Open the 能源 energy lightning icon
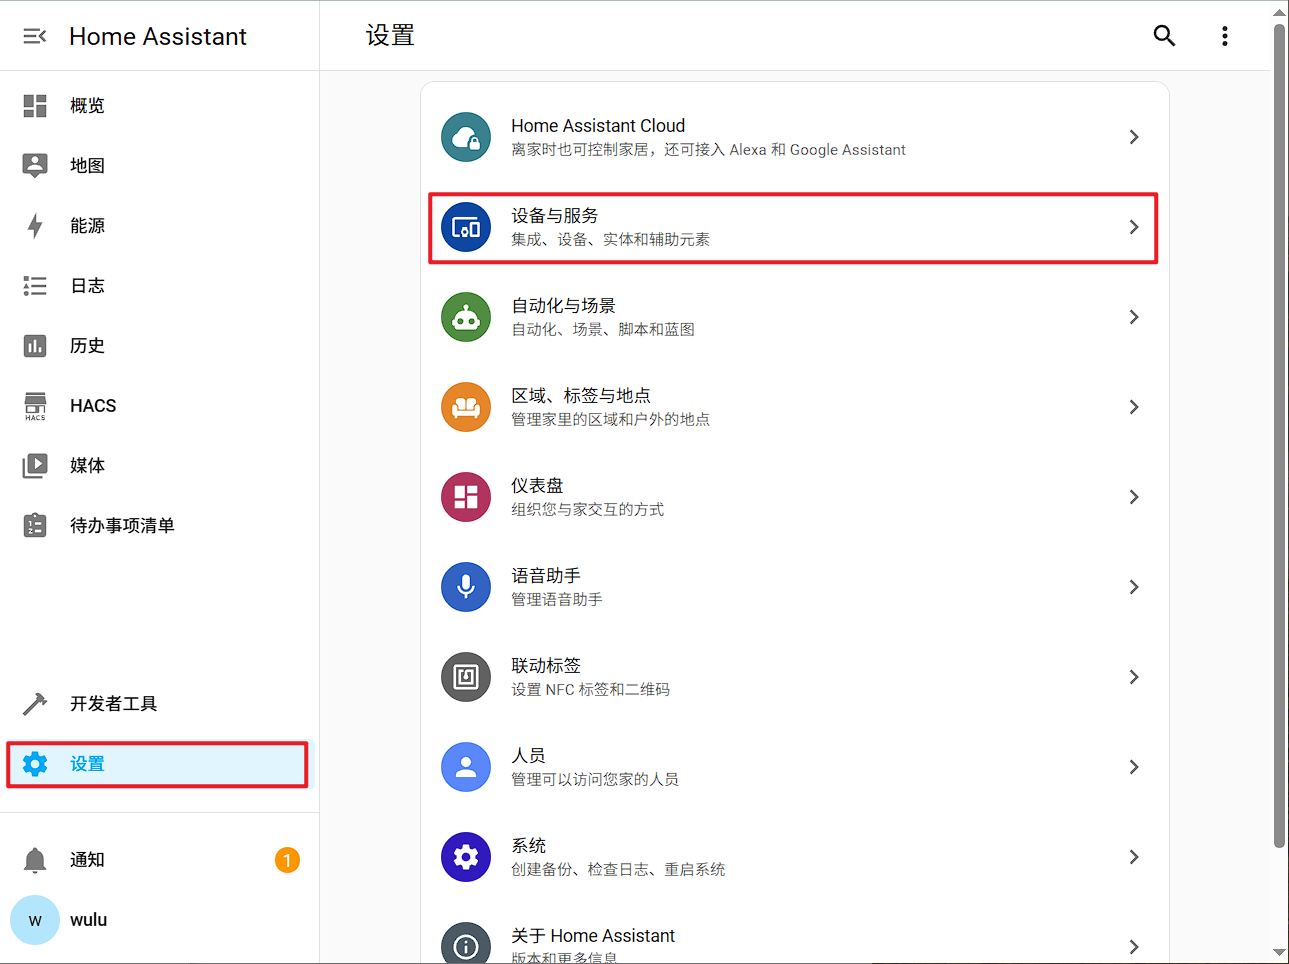 (x=35, y=226)
